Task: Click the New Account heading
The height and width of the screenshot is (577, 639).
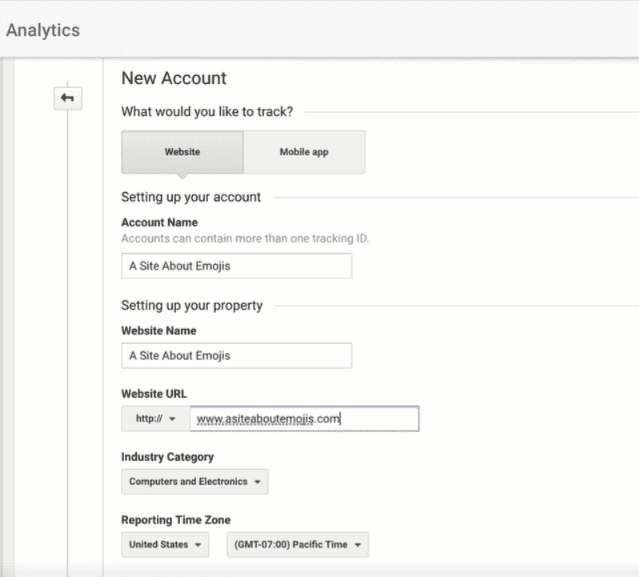Action: pos(174,78)
